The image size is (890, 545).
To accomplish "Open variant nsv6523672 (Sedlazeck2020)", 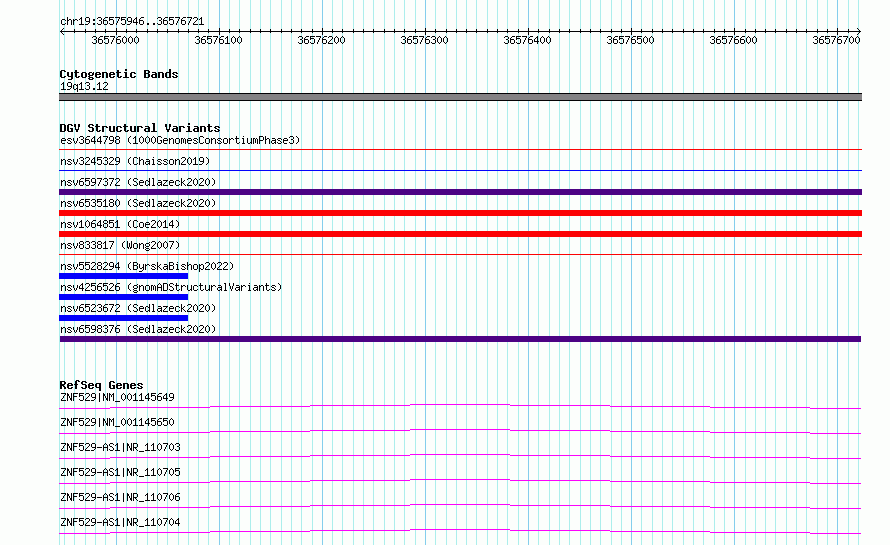I will coord(138,308).
